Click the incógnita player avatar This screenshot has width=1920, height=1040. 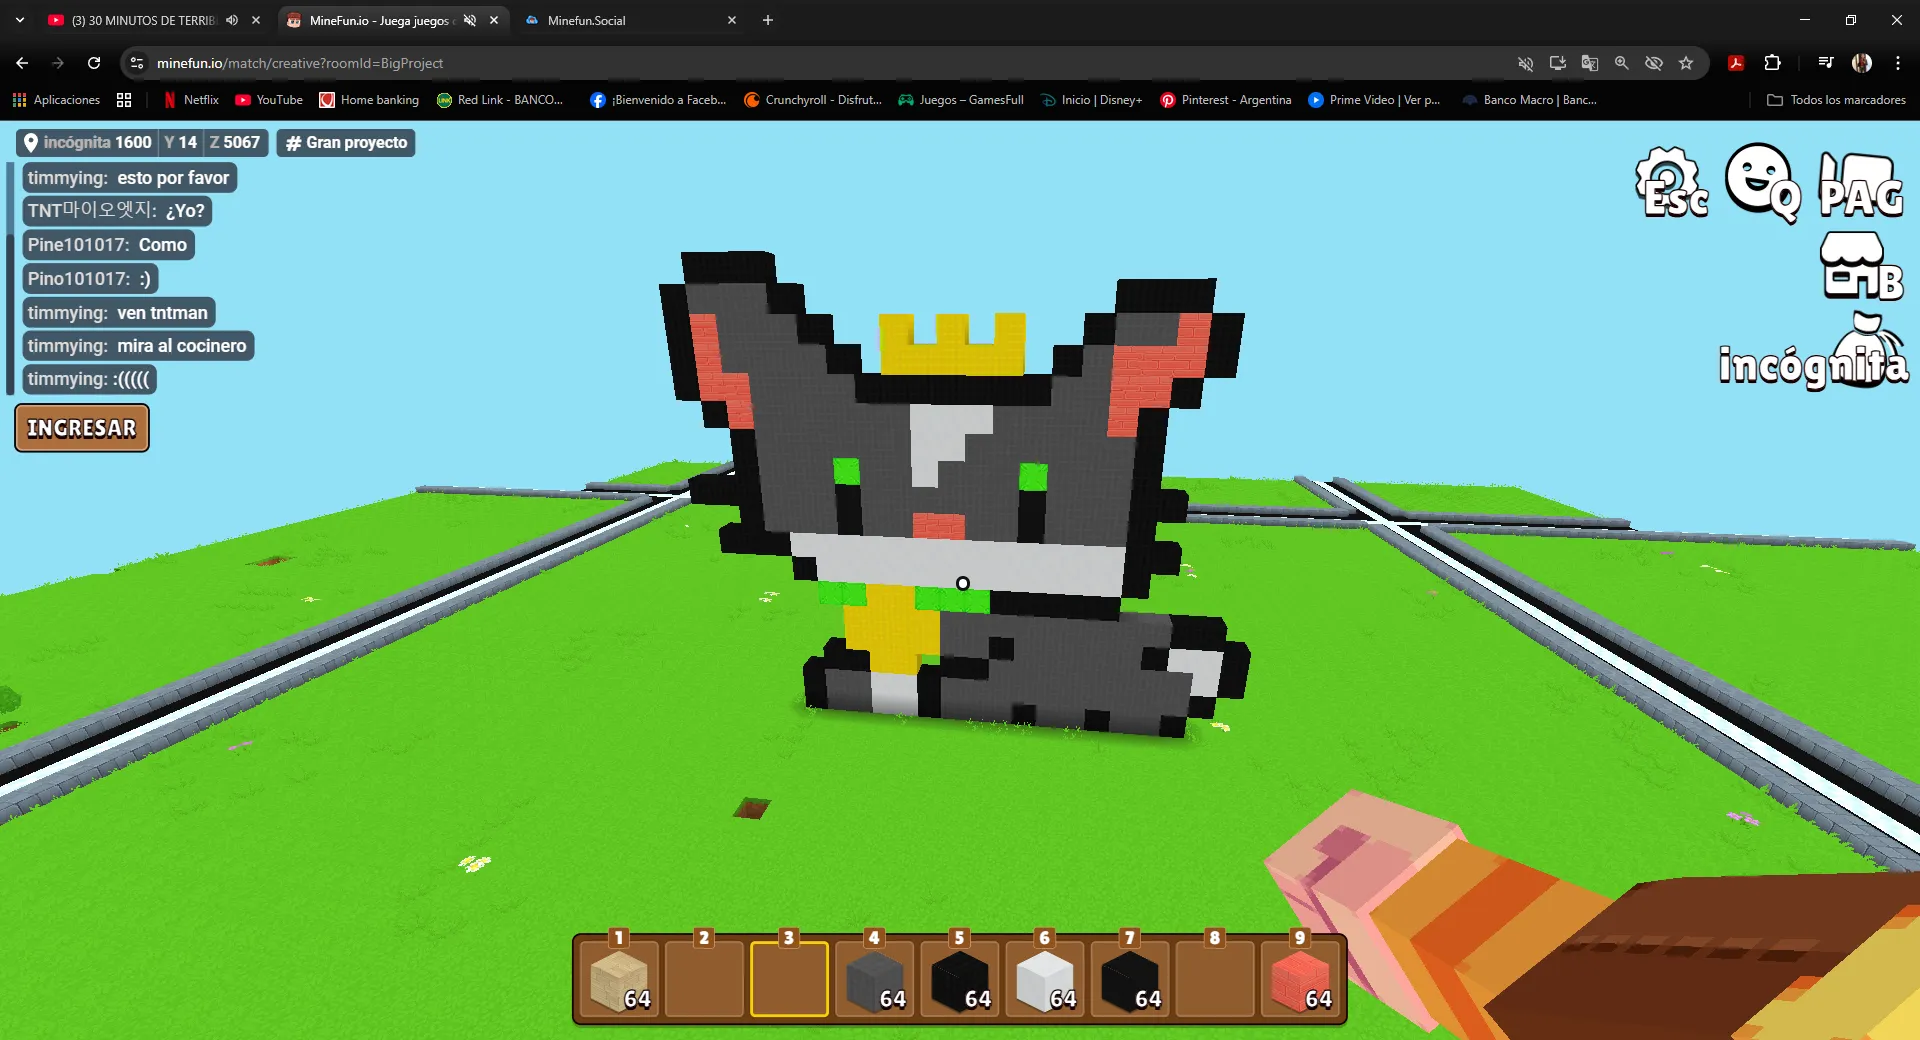[x=1813, y=353]
